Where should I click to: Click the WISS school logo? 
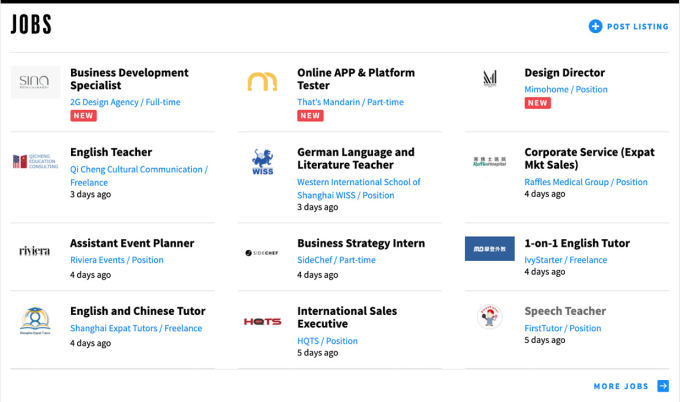262,162
